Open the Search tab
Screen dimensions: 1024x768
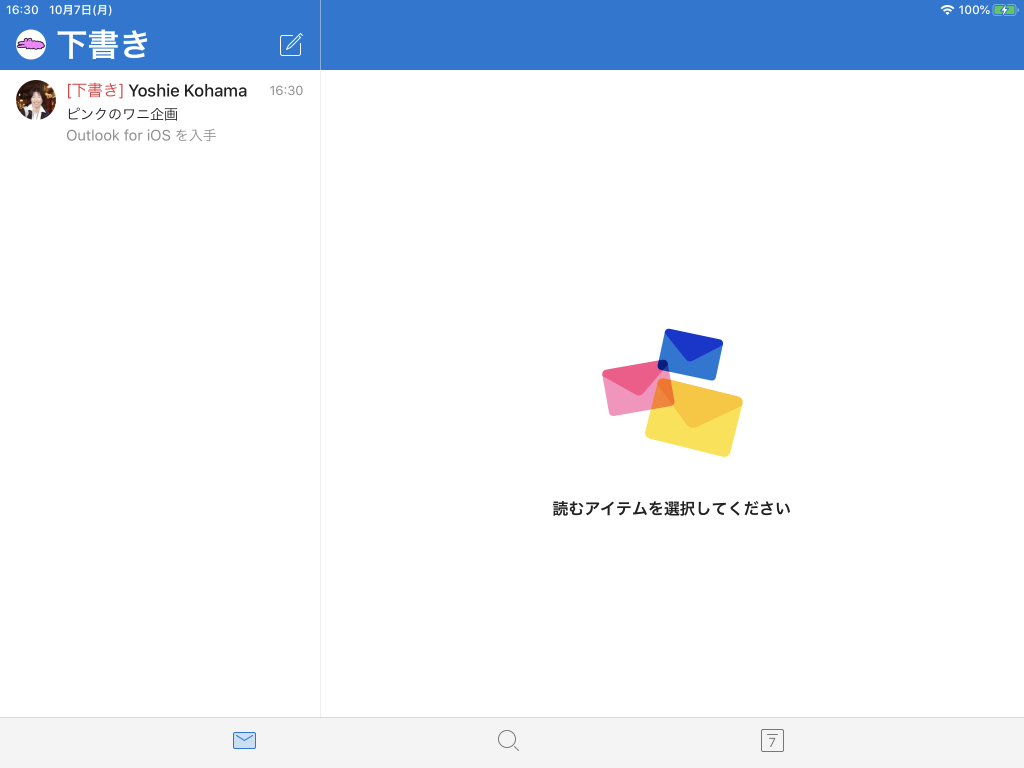508,740
